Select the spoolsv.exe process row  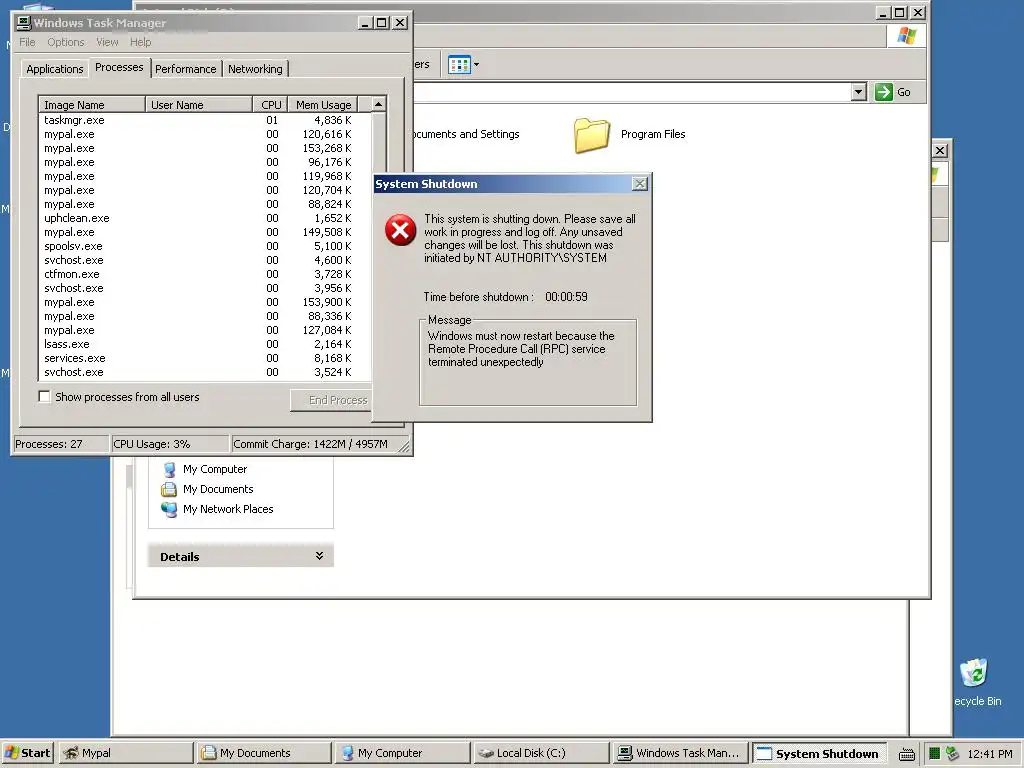point(204,246)
